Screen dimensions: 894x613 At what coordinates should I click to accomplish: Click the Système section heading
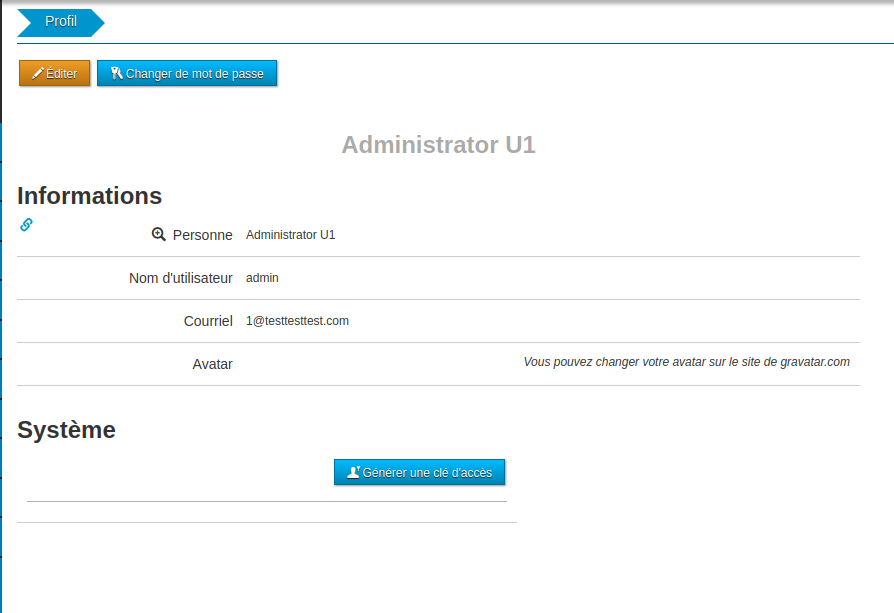(66, 430)
